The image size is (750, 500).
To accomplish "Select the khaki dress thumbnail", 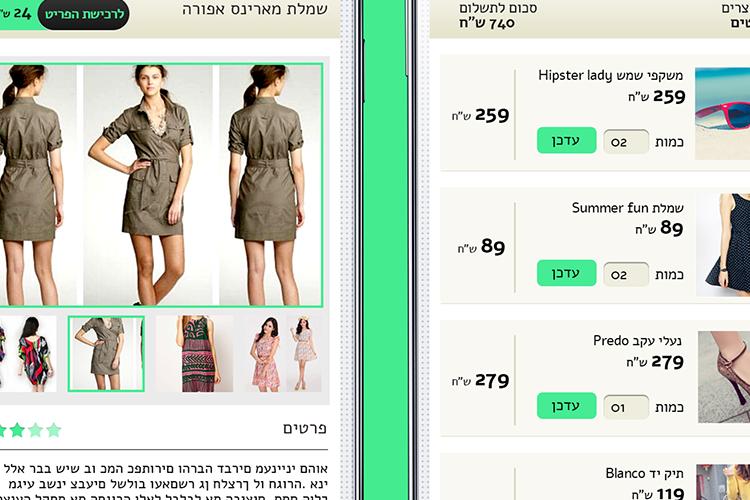I will click(106, 354).
